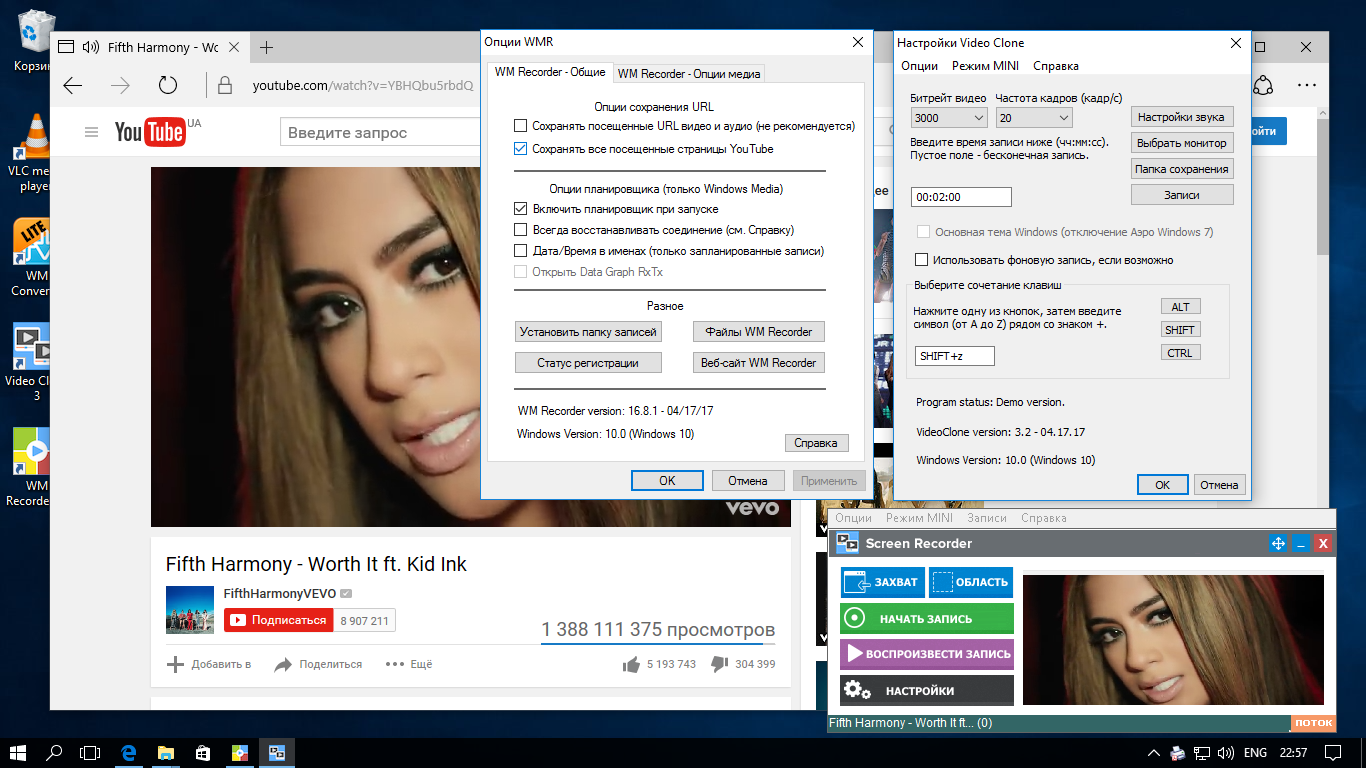
Task: Open the notification center icon
Action: click(1331, 752)
